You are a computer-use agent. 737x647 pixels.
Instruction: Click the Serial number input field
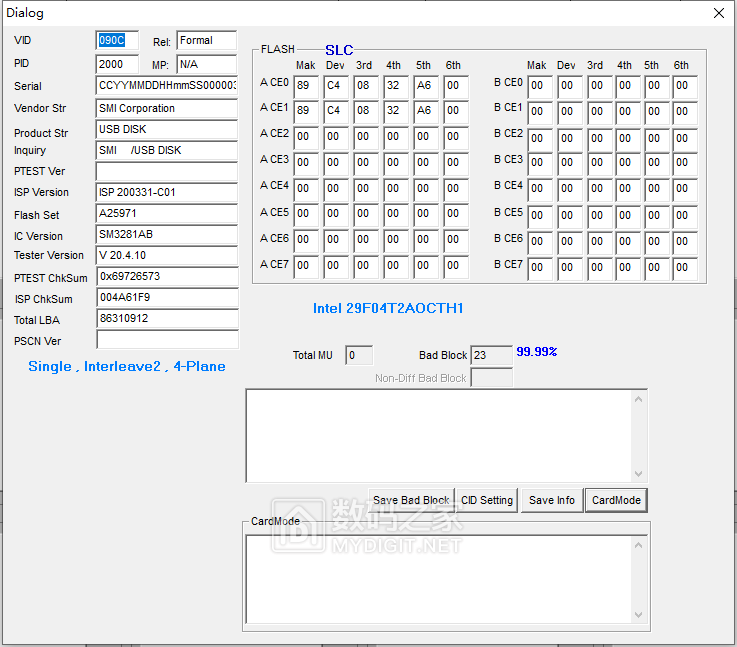166,86
